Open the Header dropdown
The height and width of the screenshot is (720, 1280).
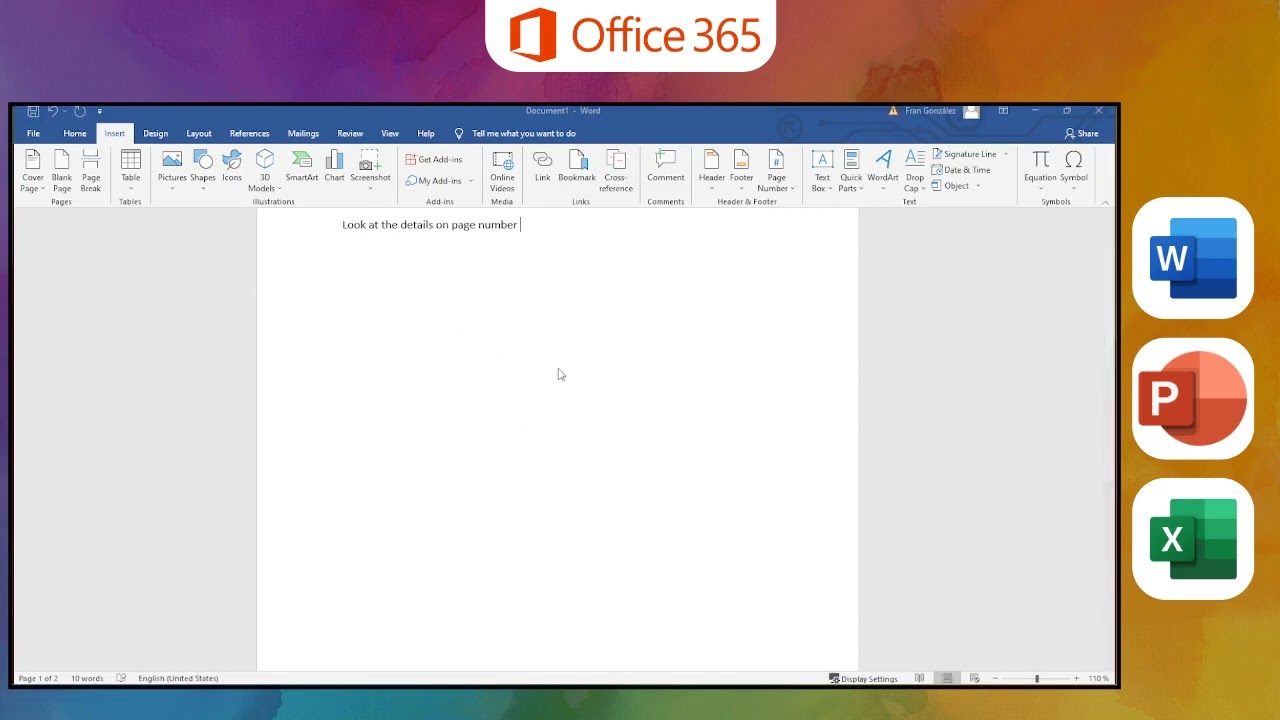click(711, 171)
